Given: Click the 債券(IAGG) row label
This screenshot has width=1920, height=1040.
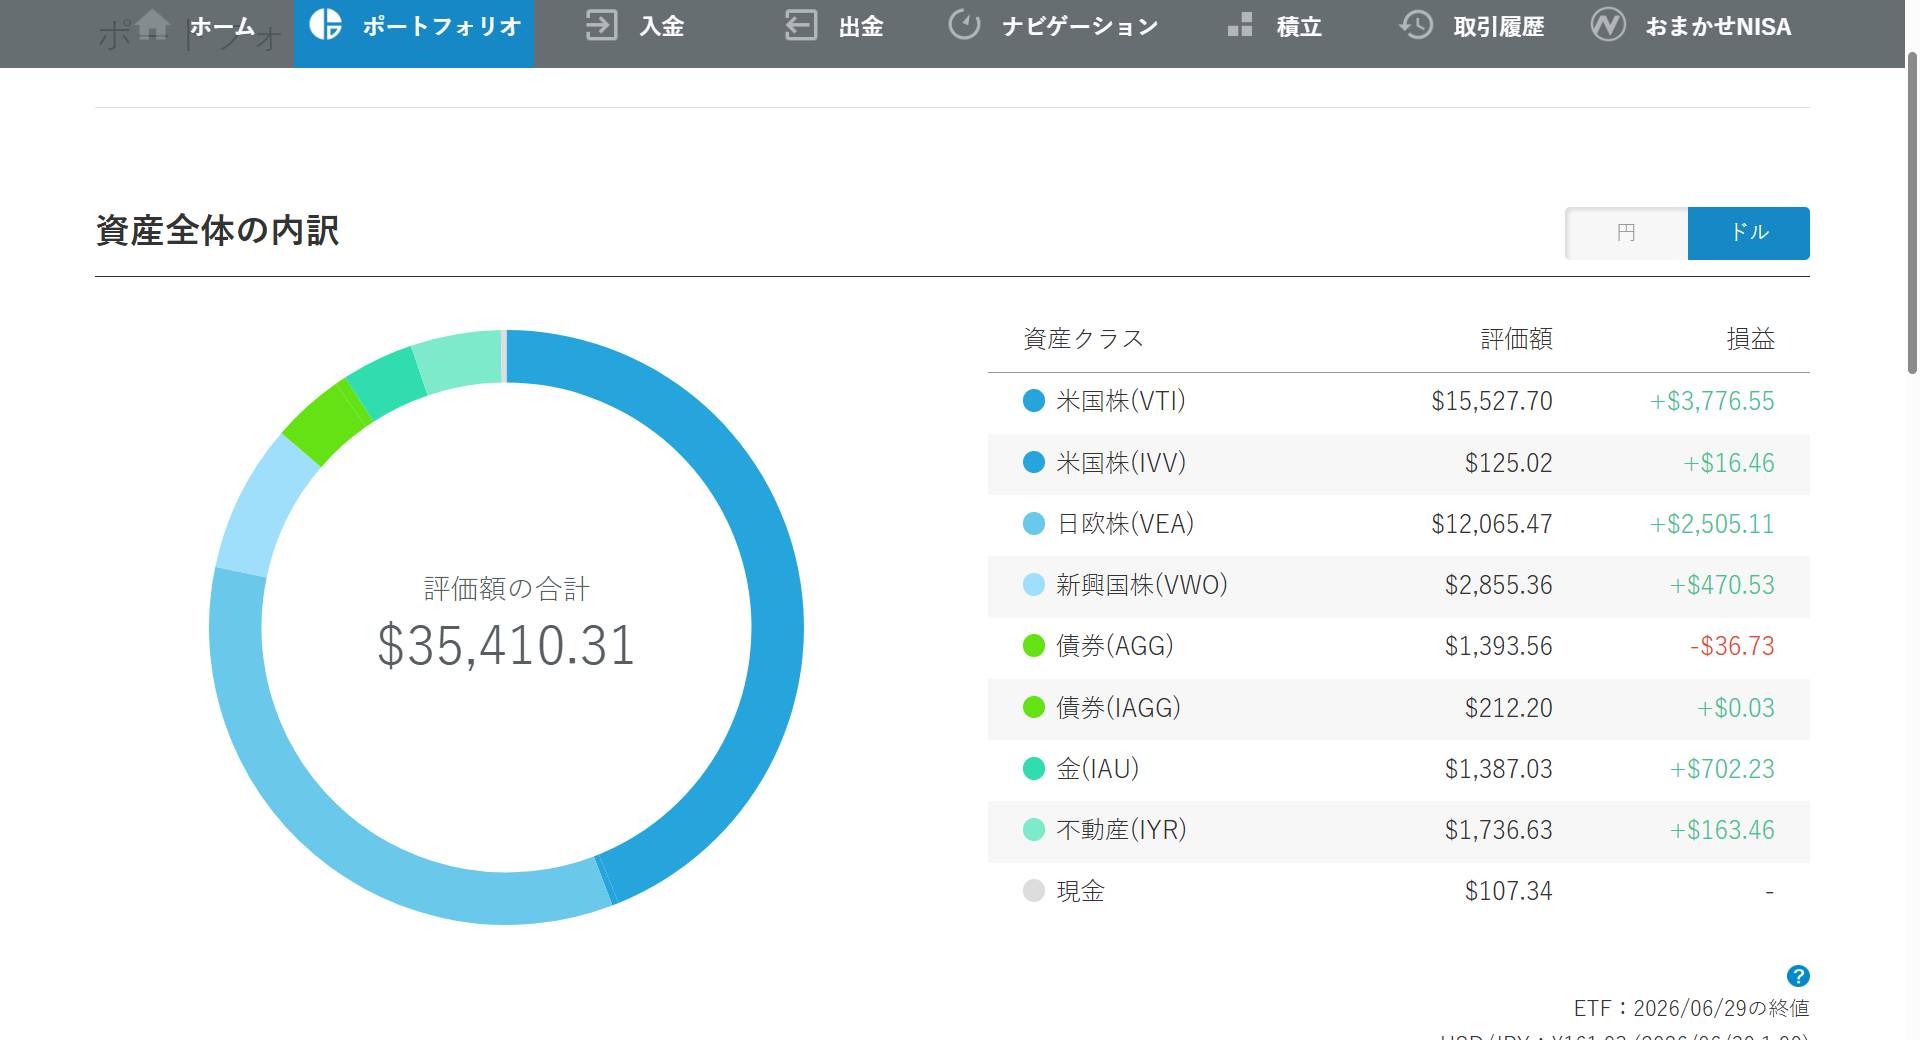Looking at the screenshot, I should click(x=1119, y=708).
